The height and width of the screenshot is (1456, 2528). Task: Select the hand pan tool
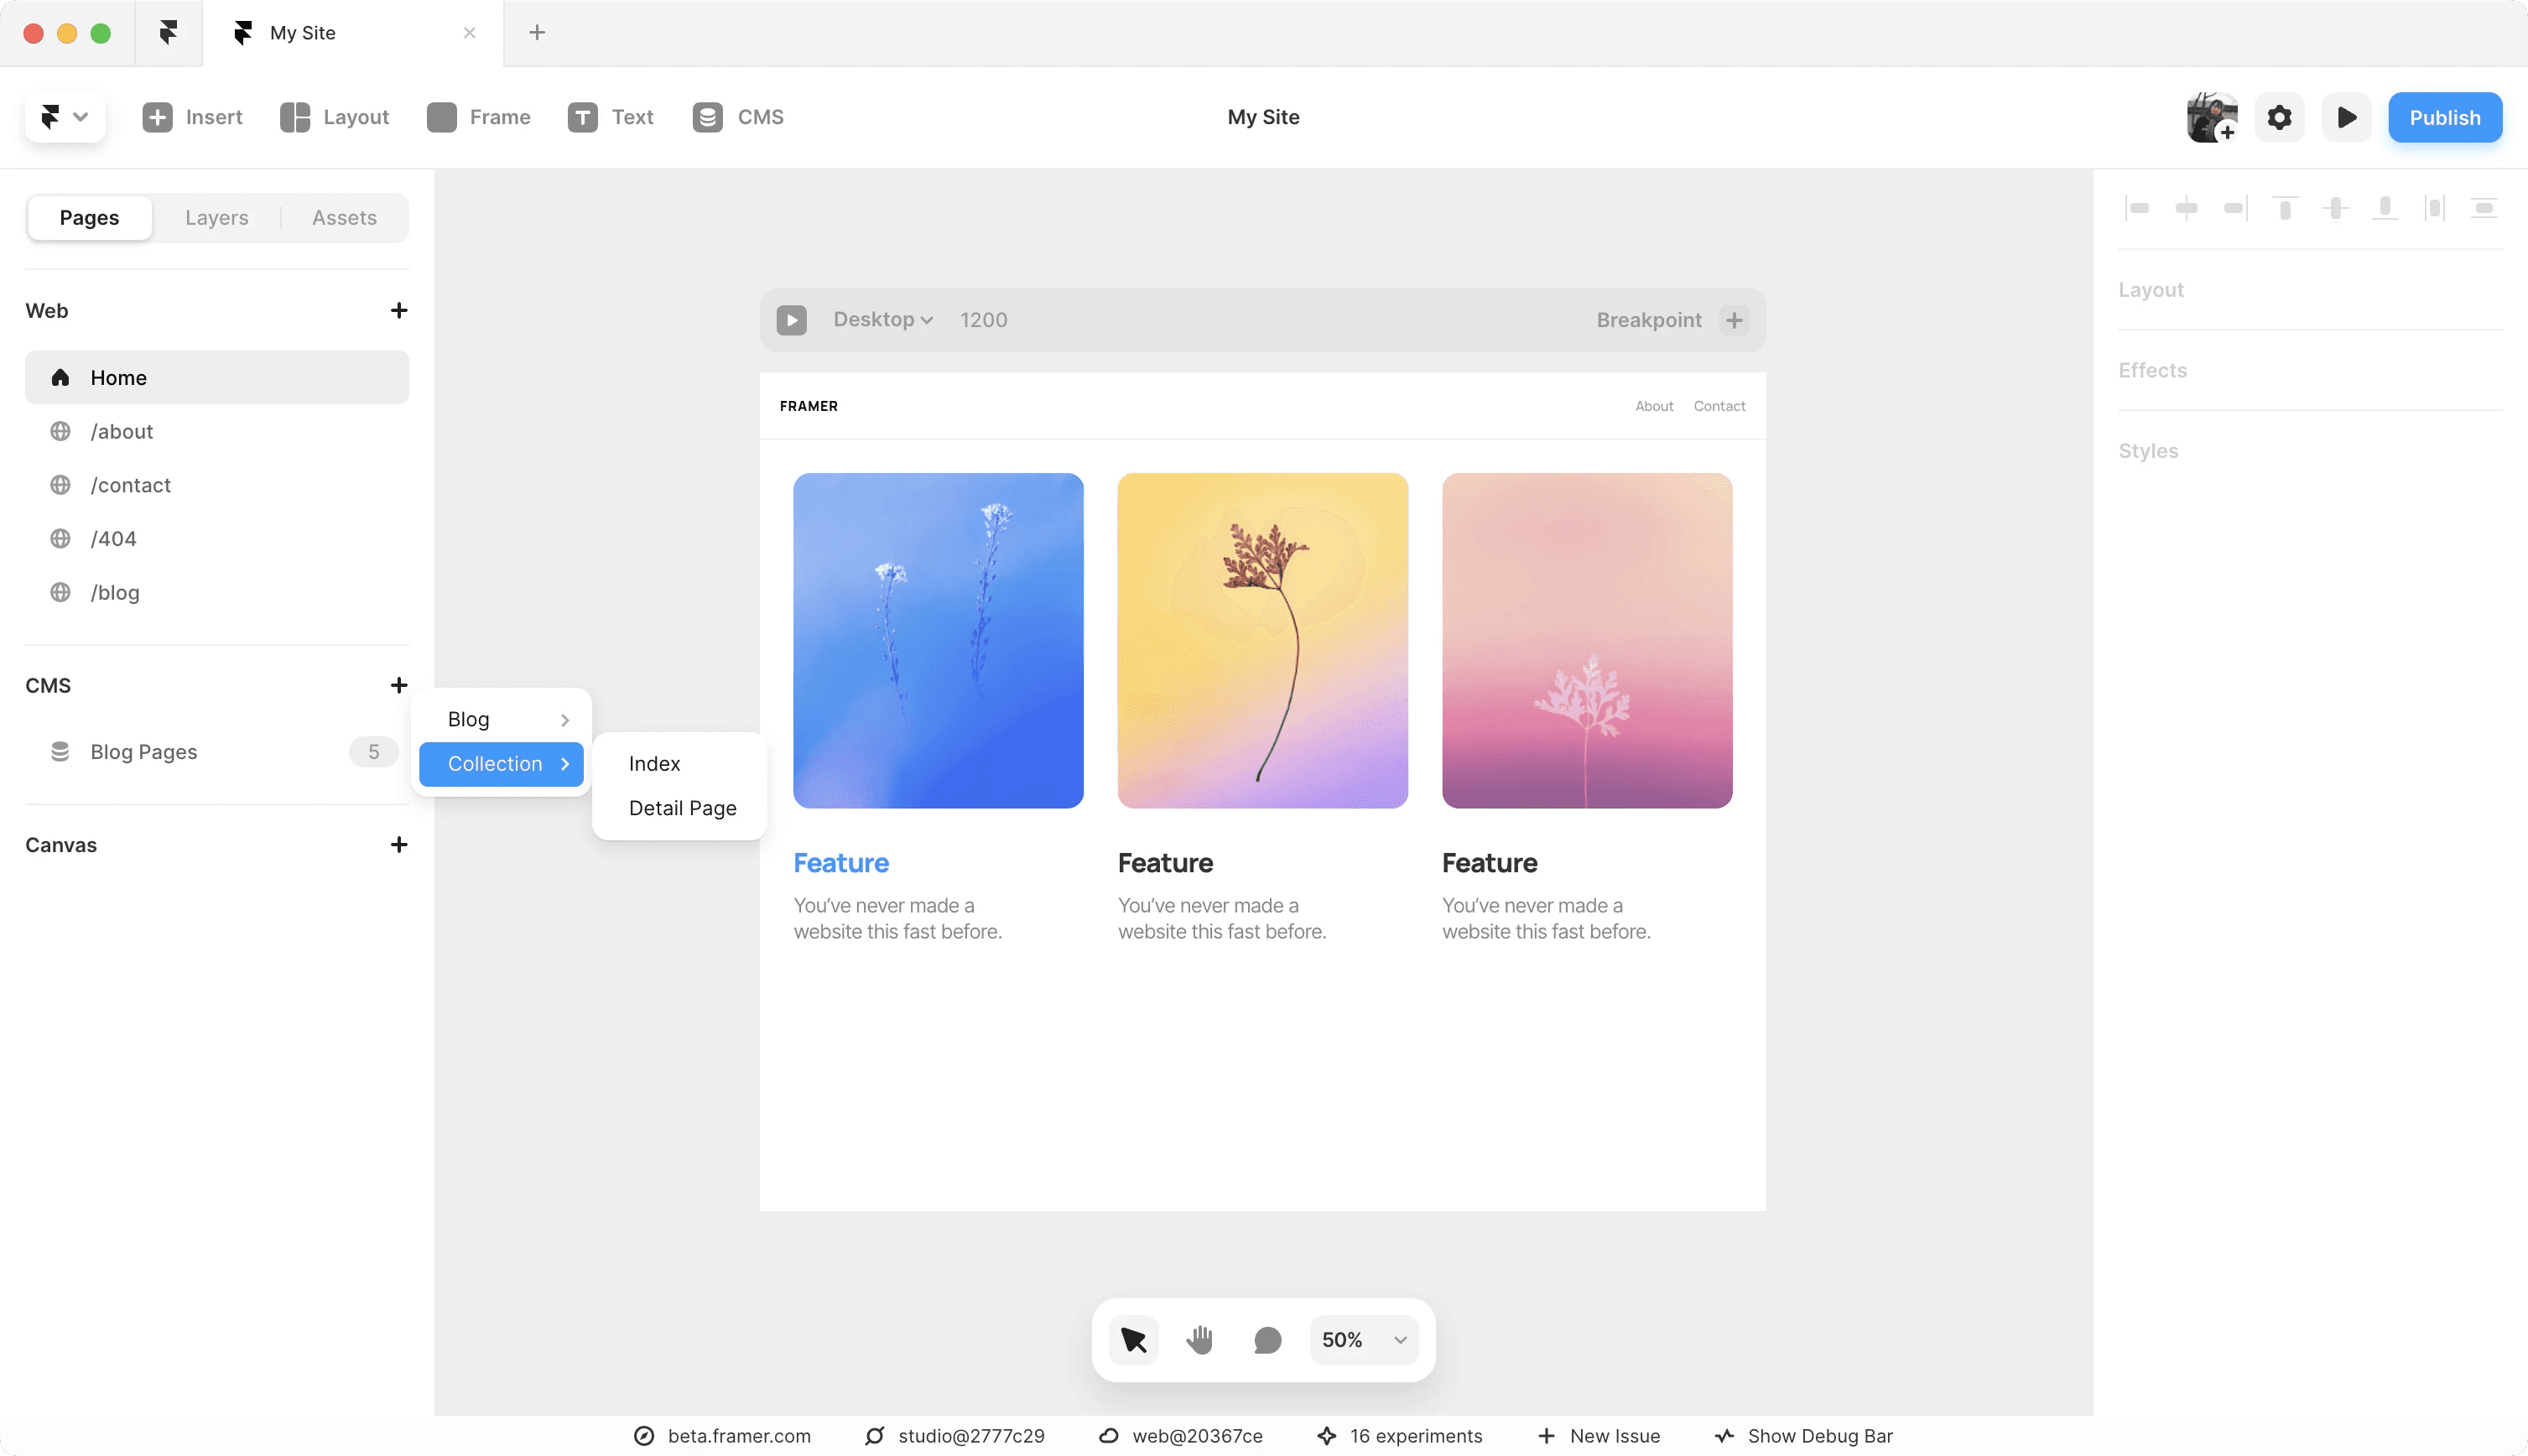(1200, 1340)
